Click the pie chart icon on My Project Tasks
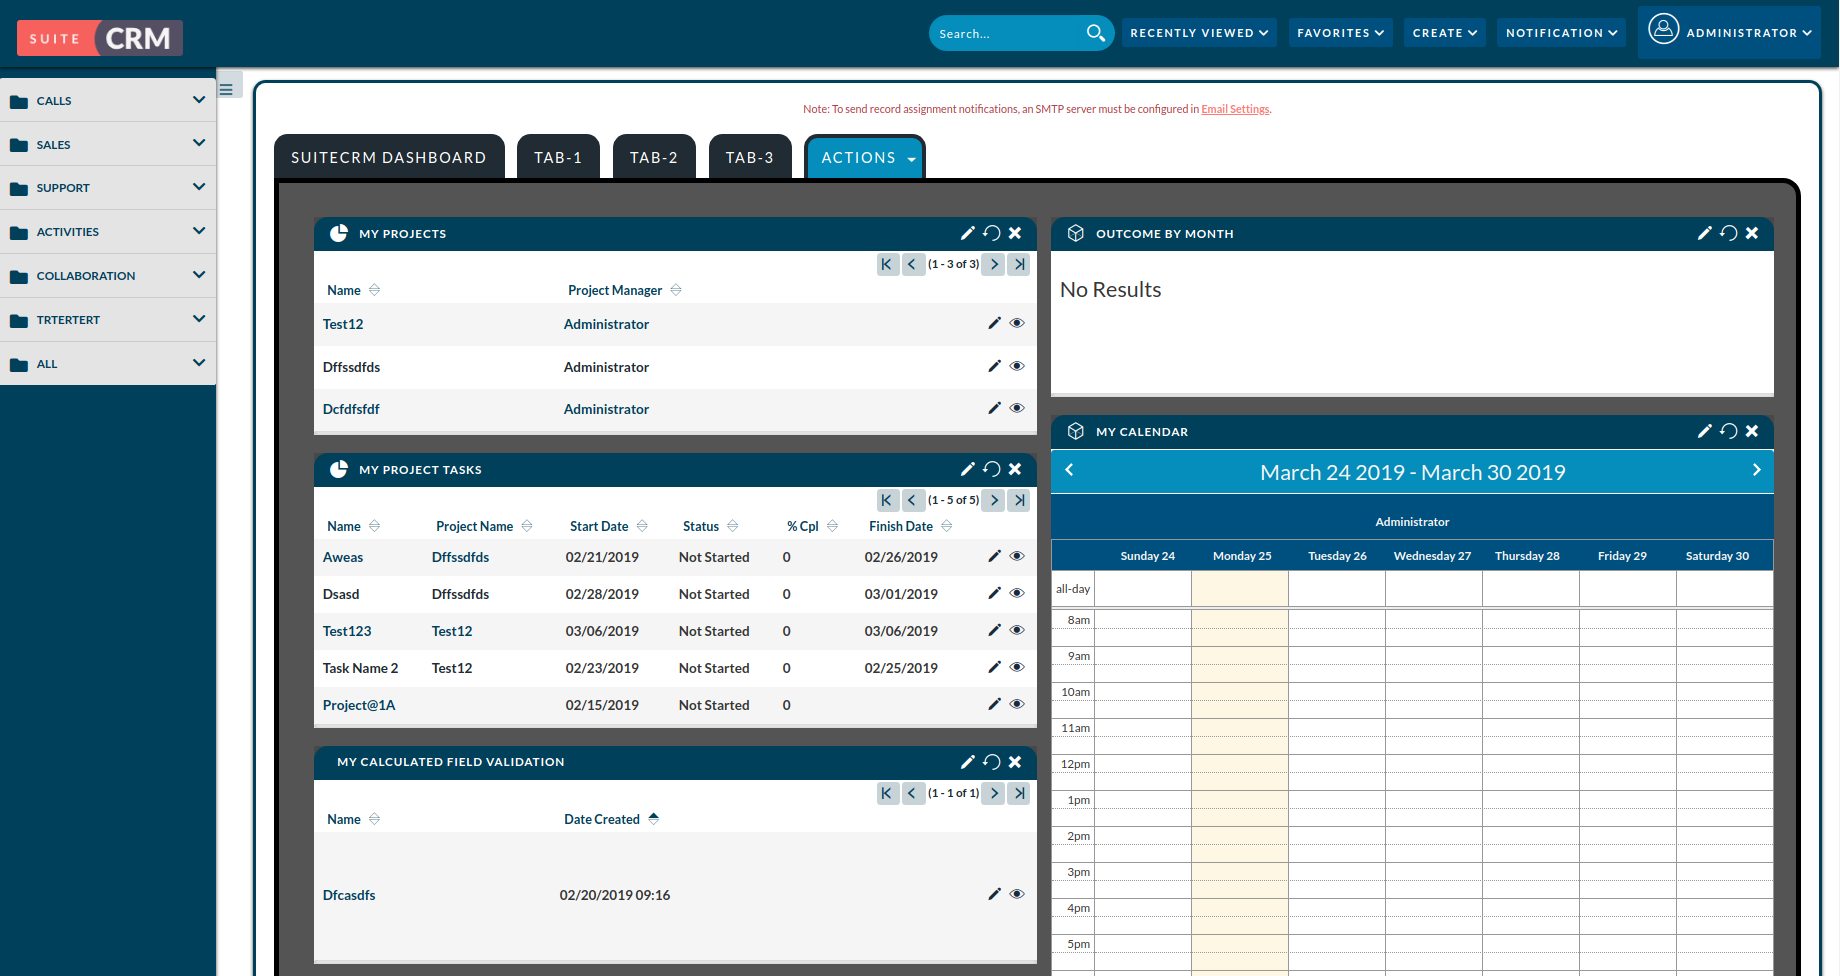 click(339, 469)
